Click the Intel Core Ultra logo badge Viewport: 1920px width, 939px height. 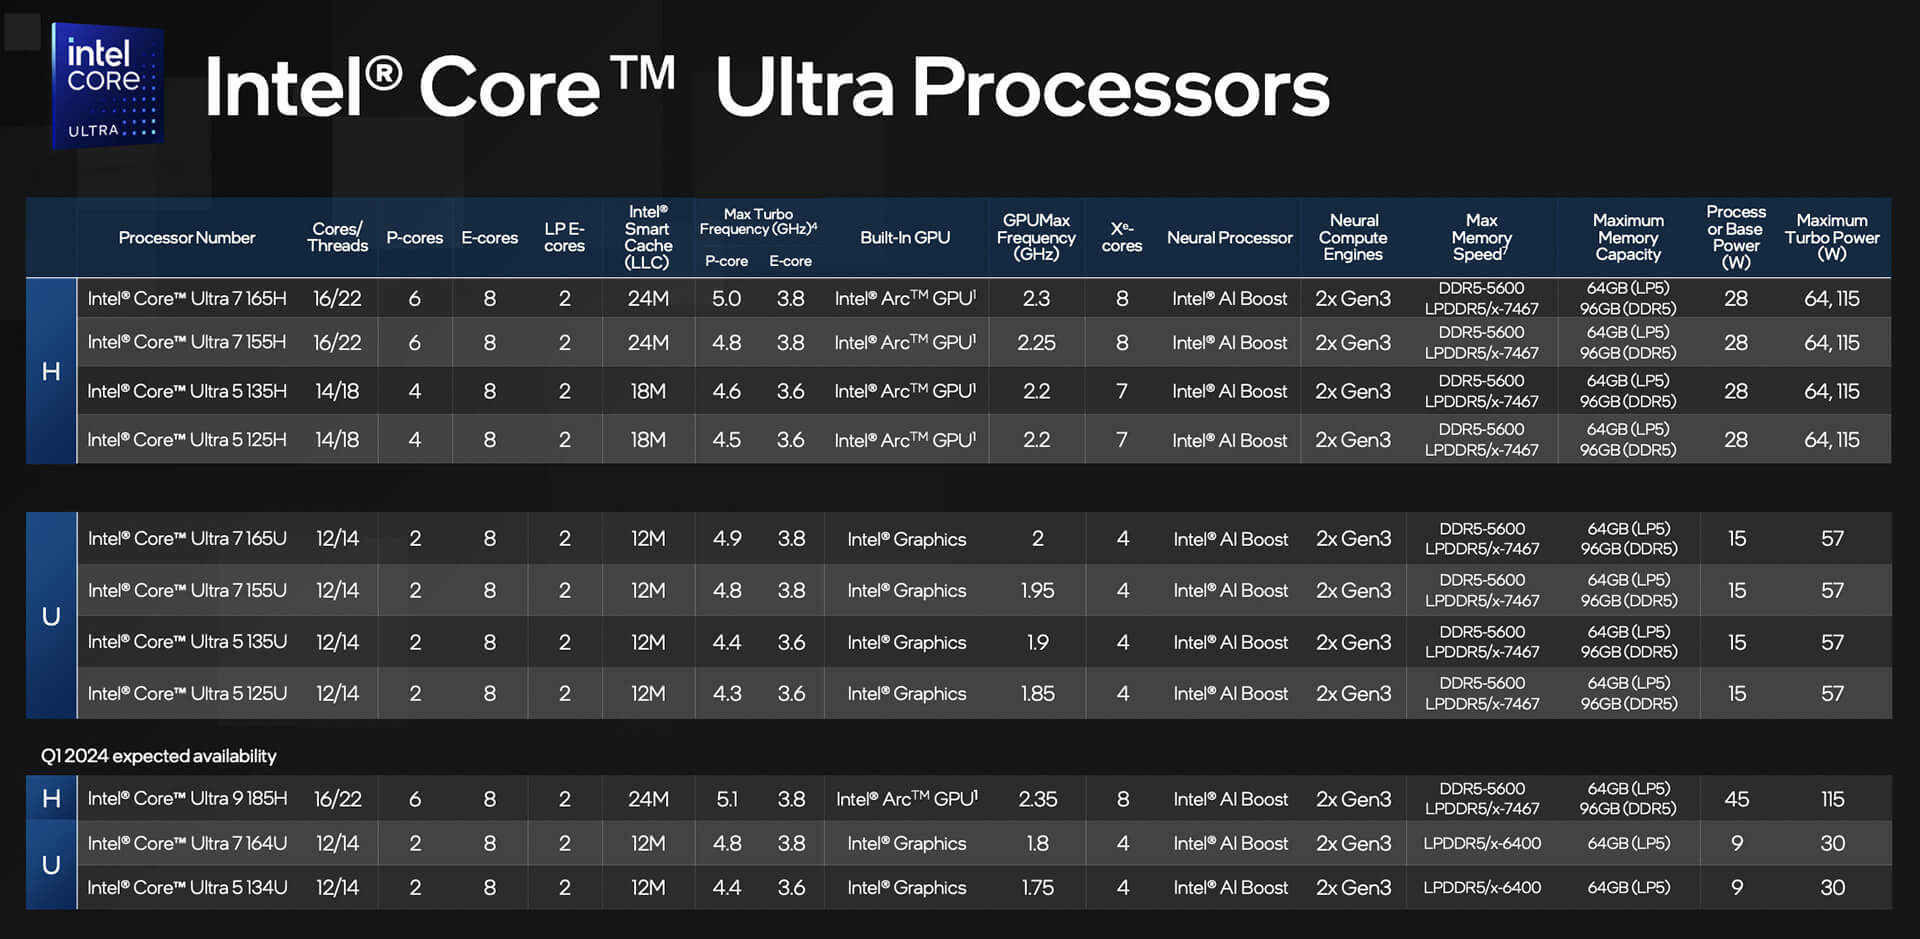[108, 86]
